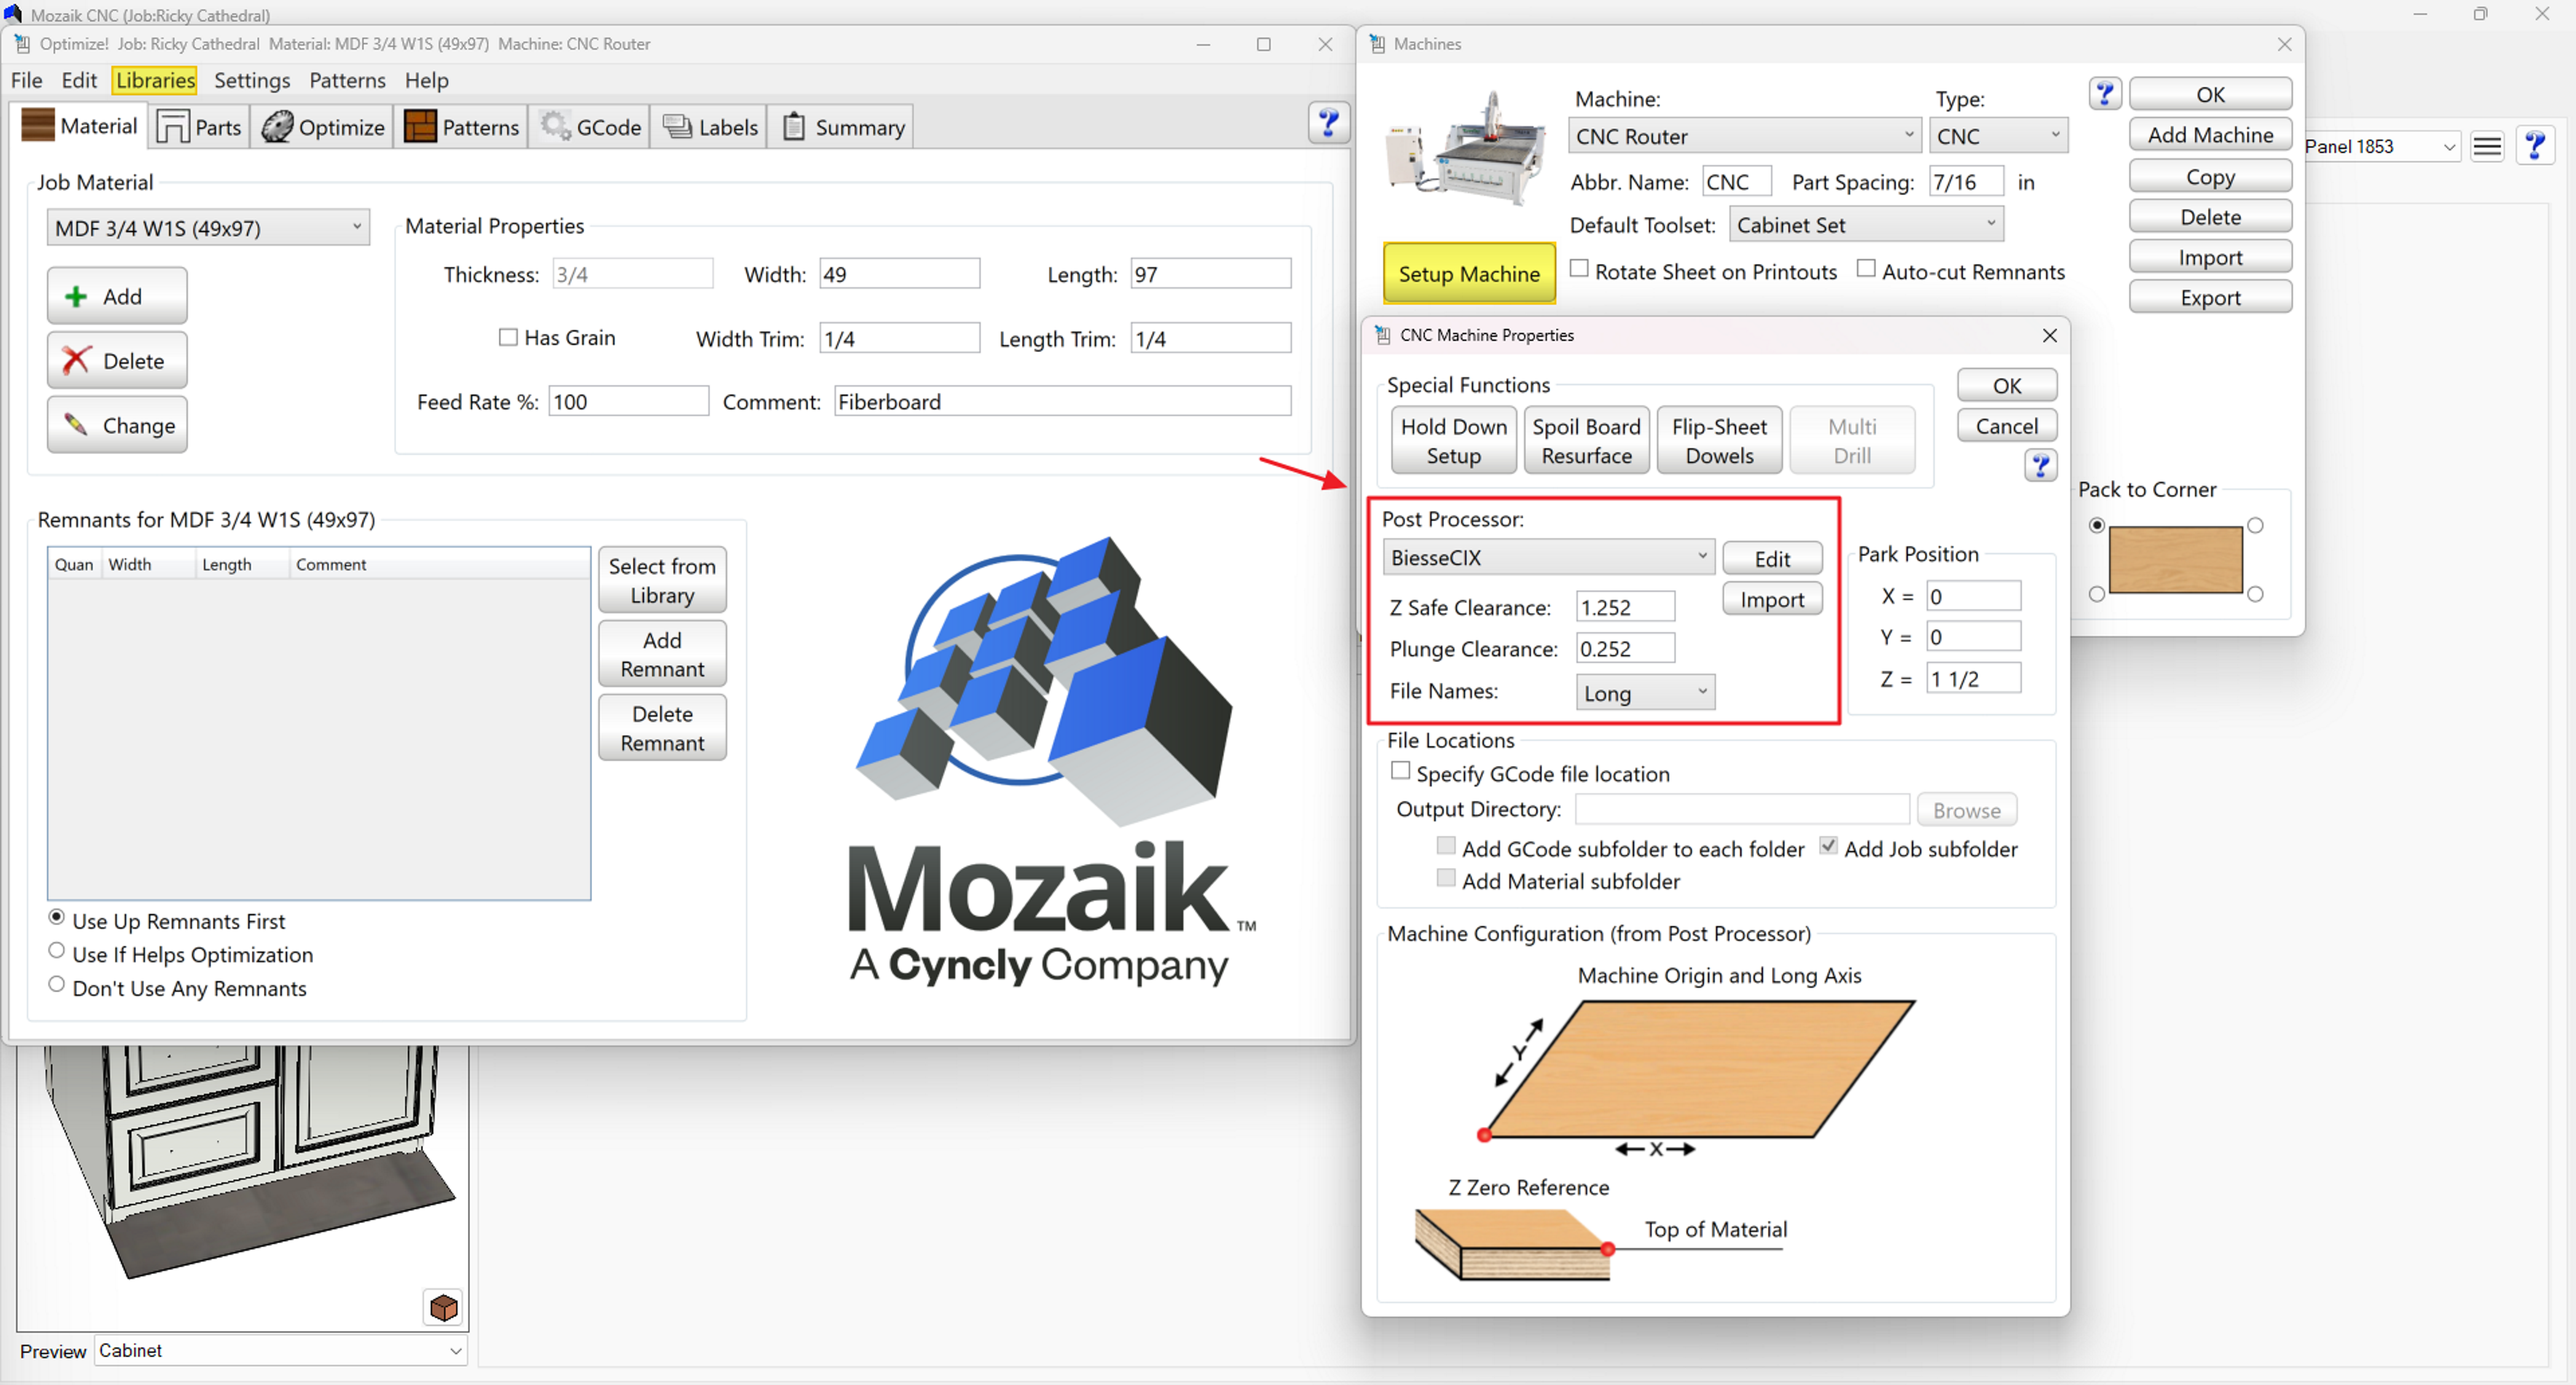Switch to the Parts tab
Viewport: 2576px width, 1385px height.
coord(199,127)
